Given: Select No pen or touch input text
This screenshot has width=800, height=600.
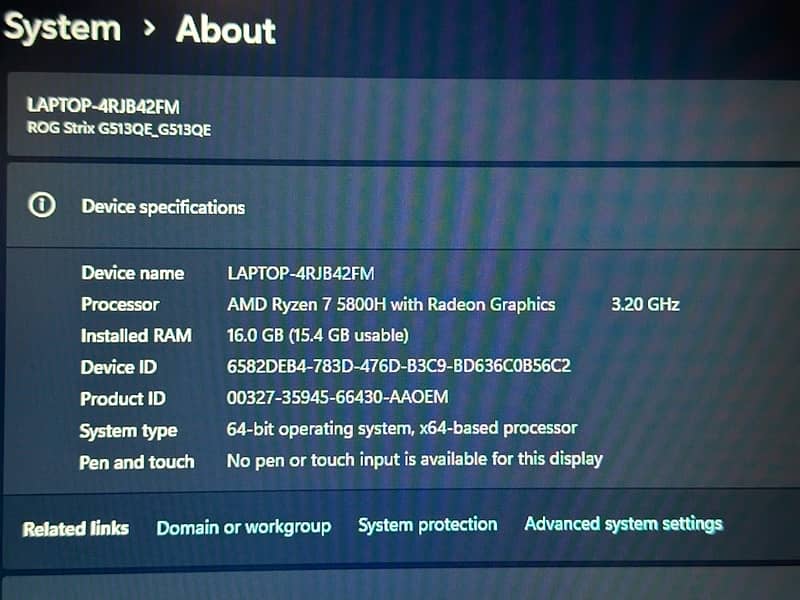Looking at the screenshot, I should pos(415,460).
